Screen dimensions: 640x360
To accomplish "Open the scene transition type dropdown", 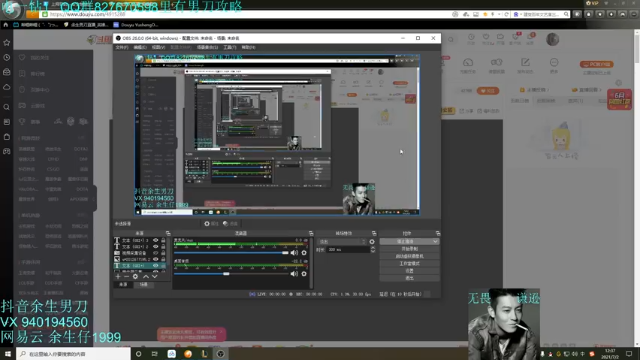I will (x=342, y=242).
